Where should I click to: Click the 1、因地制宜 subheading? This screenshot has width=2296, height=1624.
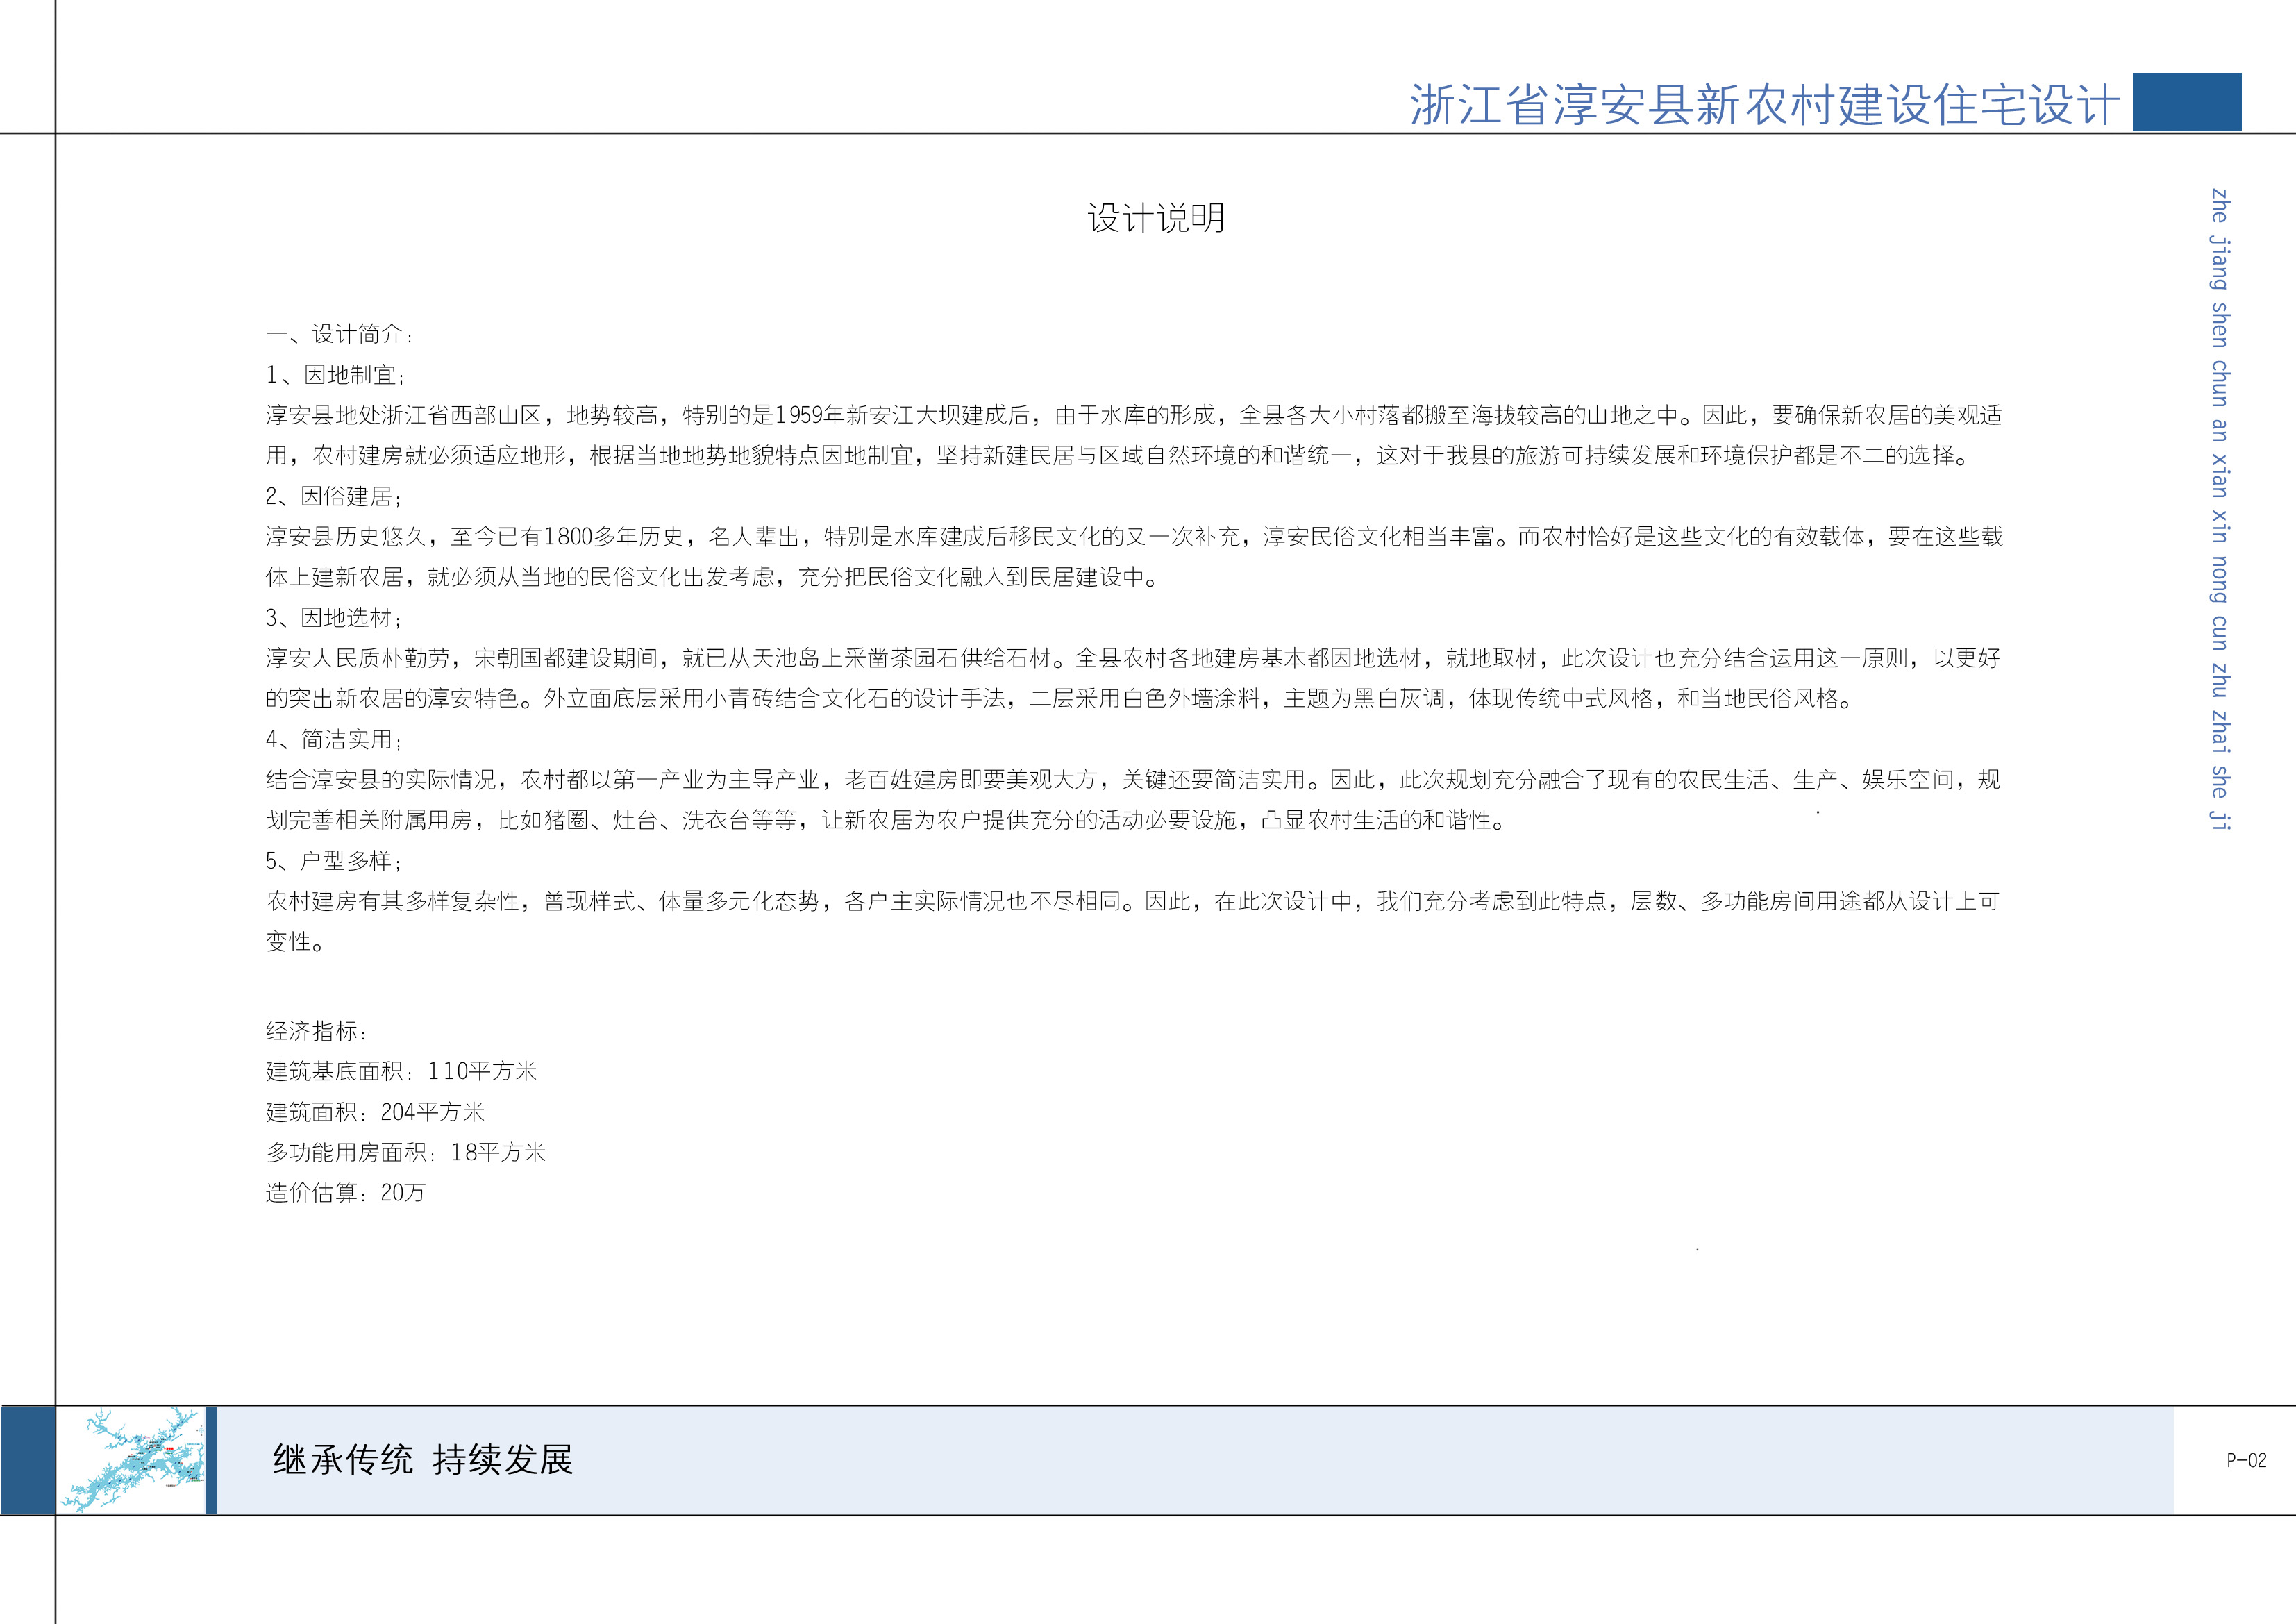pos(335,375)
